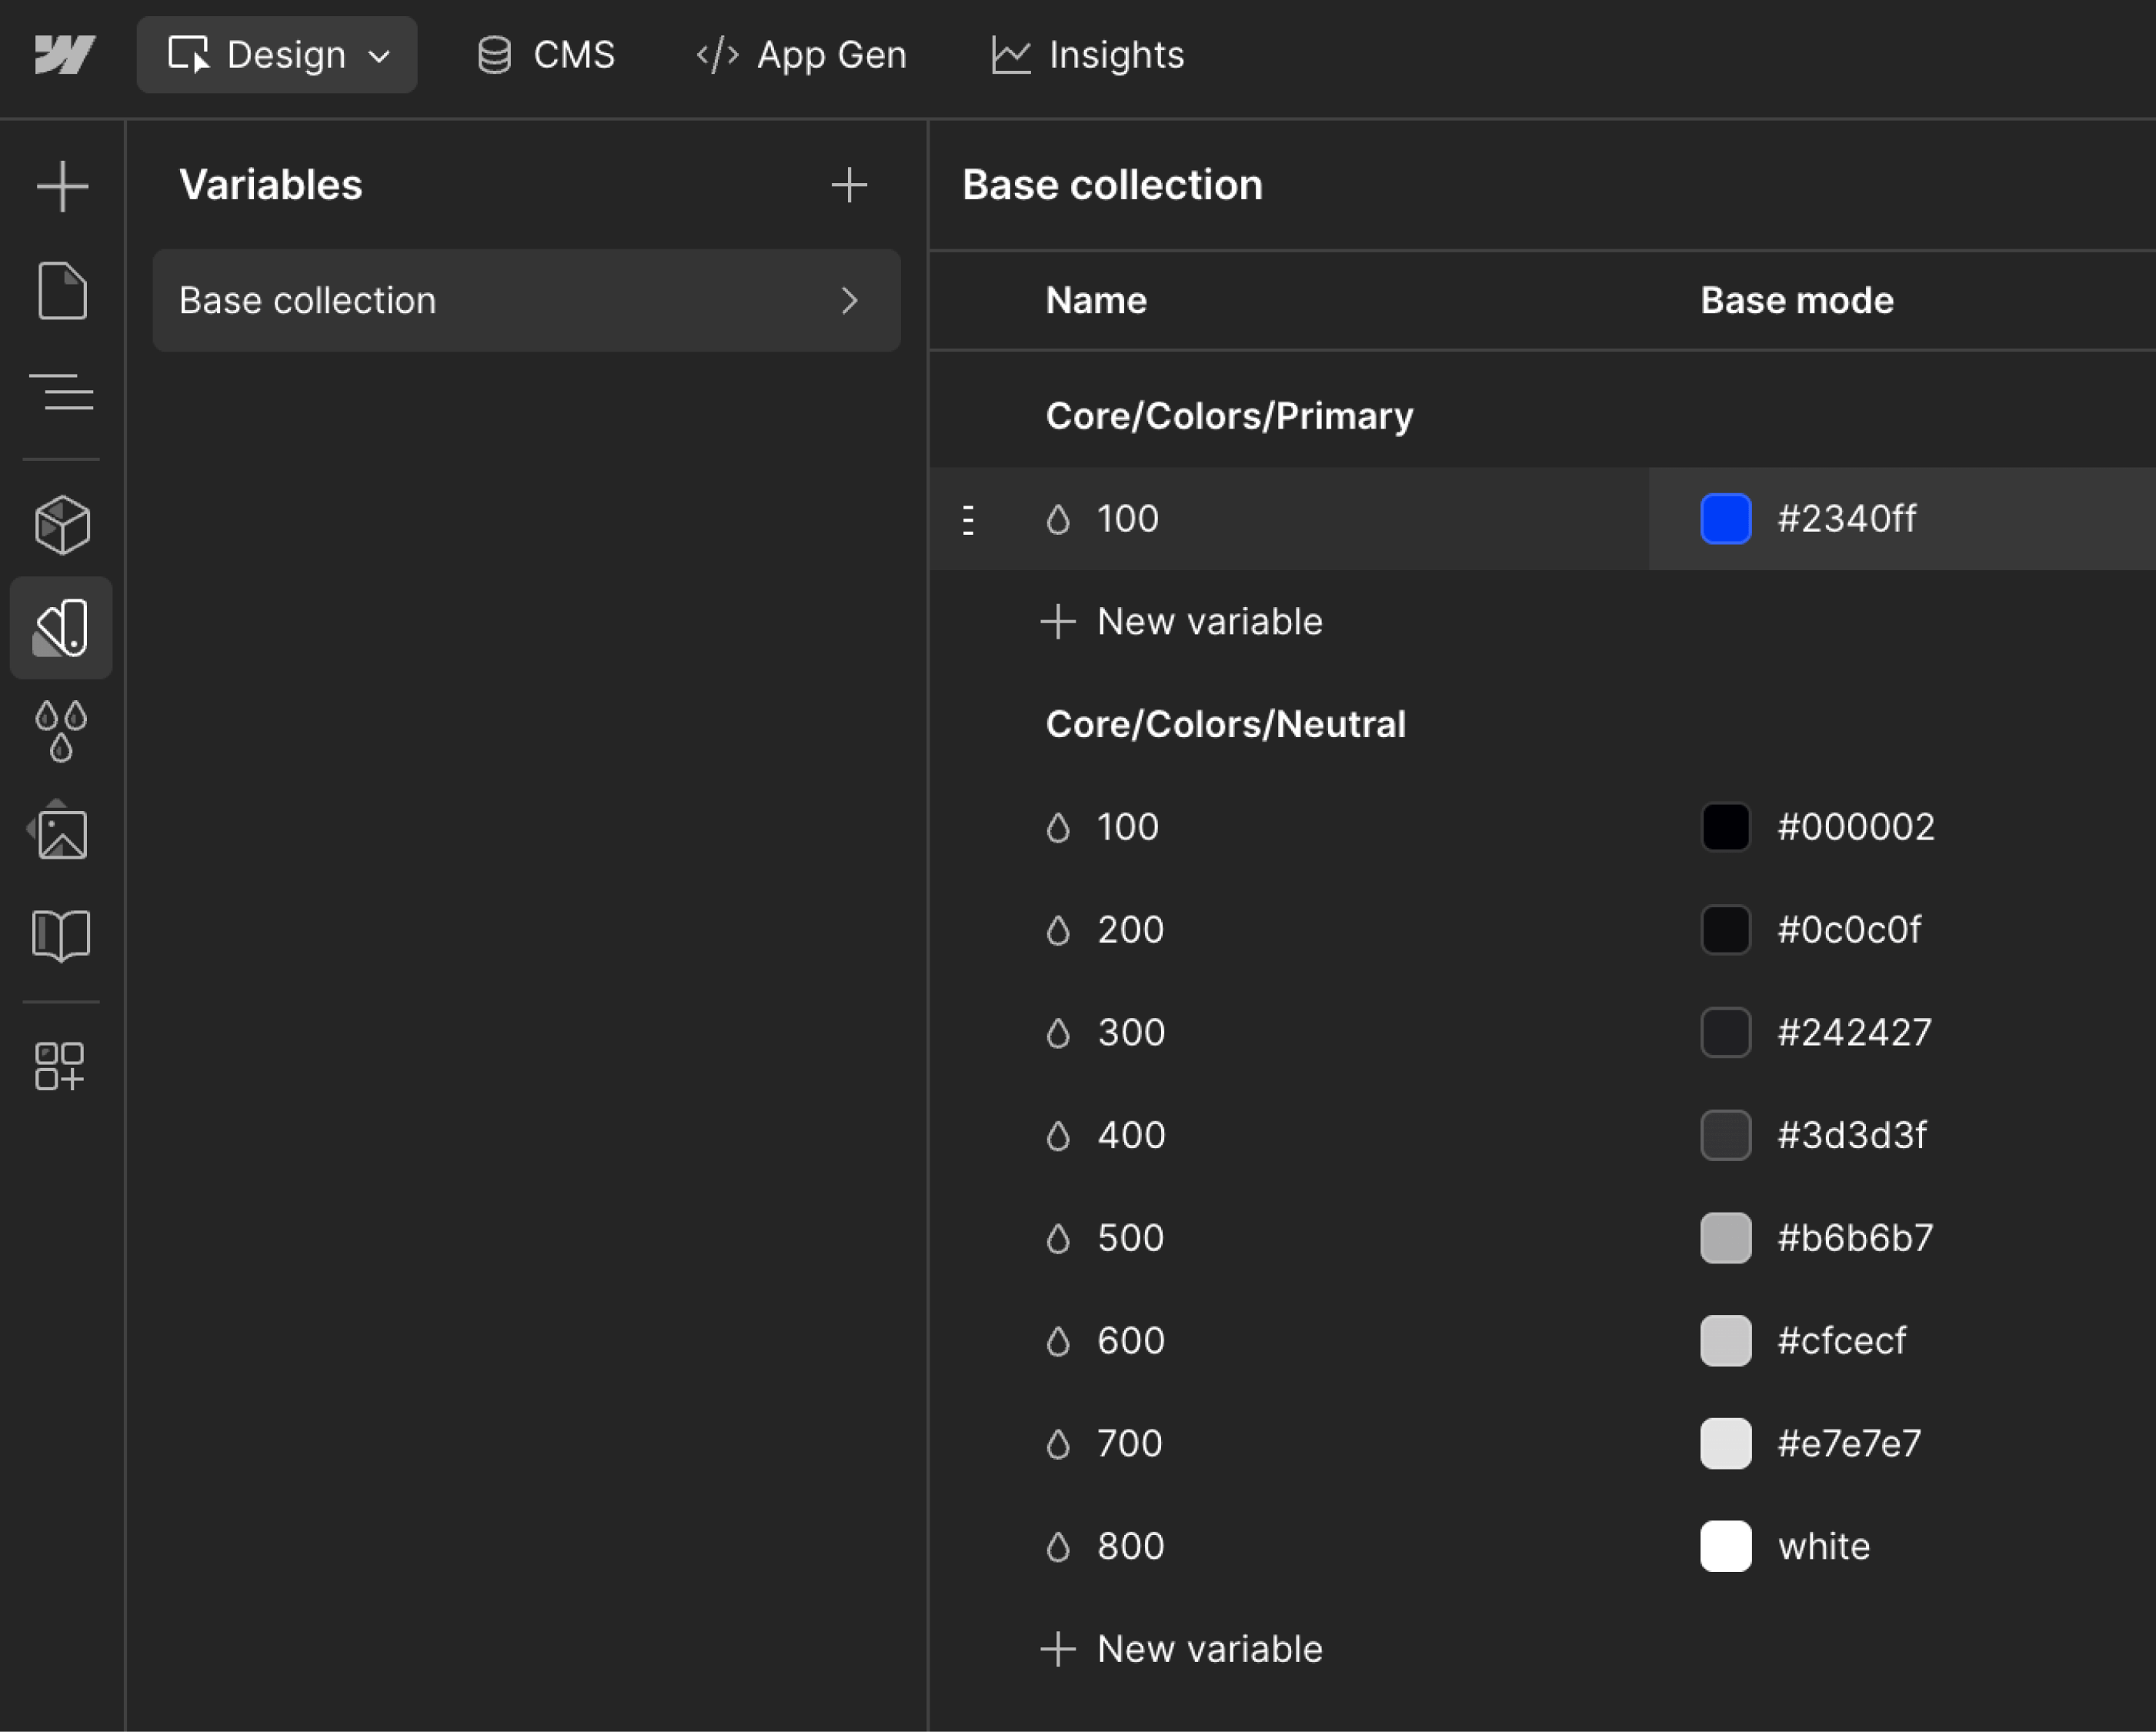
Task: Click the blue #2340ff color swatch
Action: point(1725,518)
